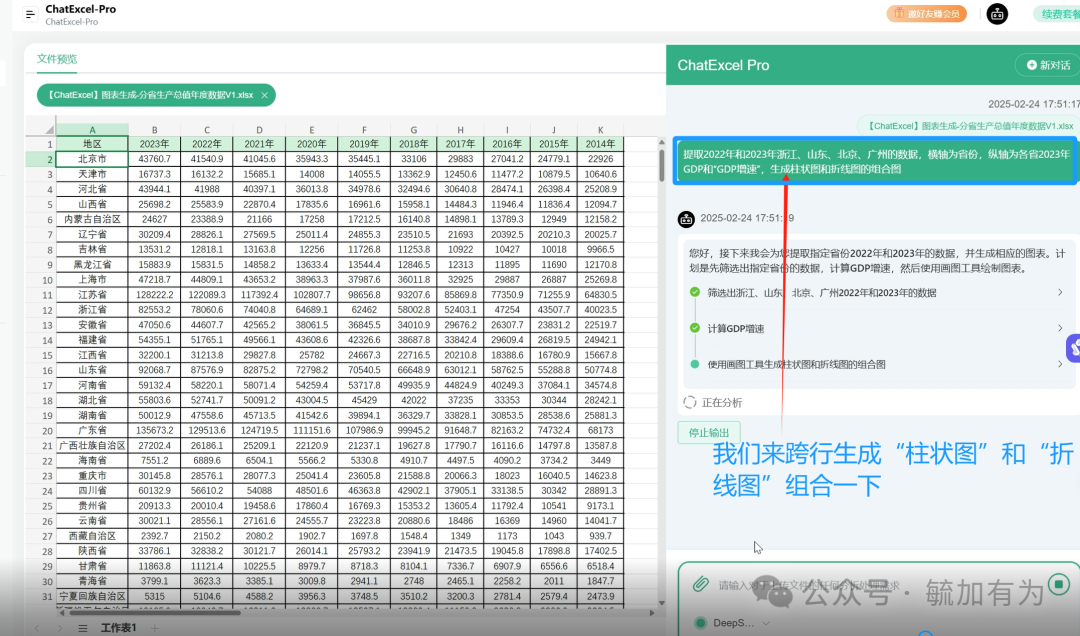Click the scroll-right arrow of horizontal scrollbar
The height and width of the screenshot is (636, 1080).
[652, 612]
